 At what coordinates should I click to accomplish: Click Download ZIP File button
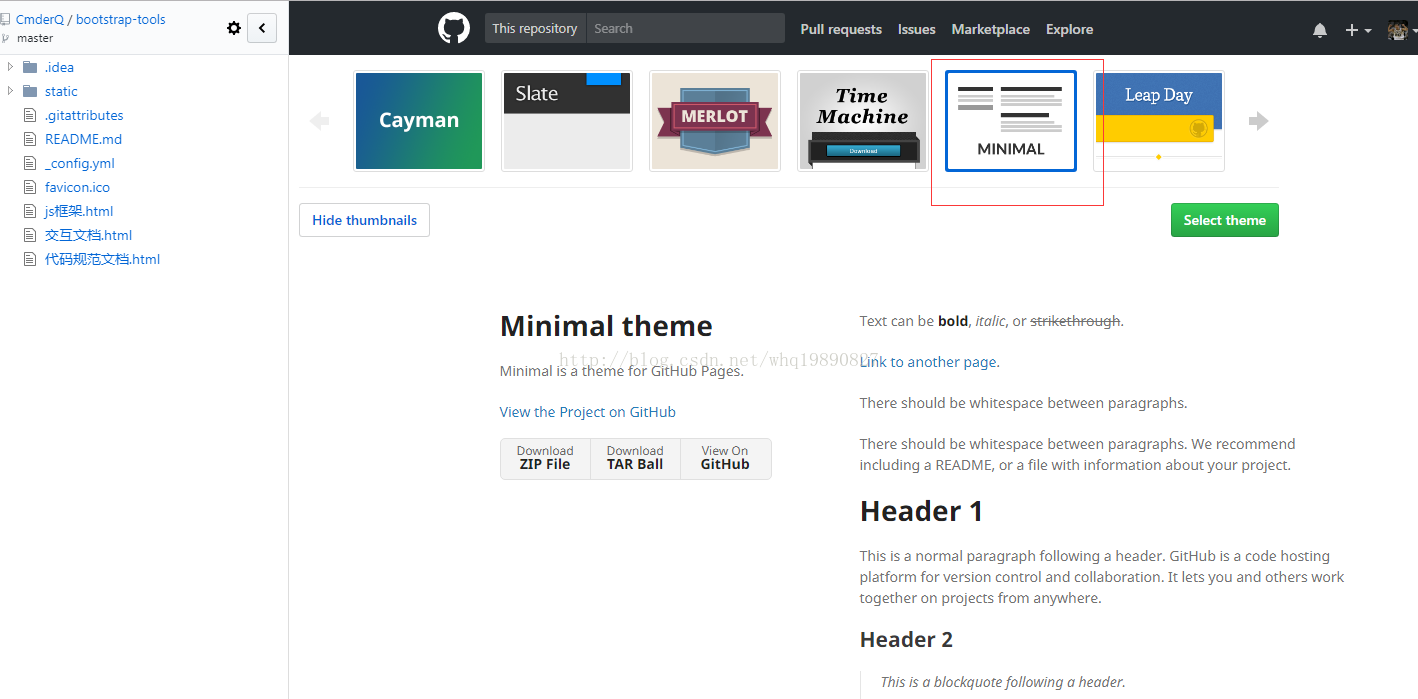coord(545,458)
